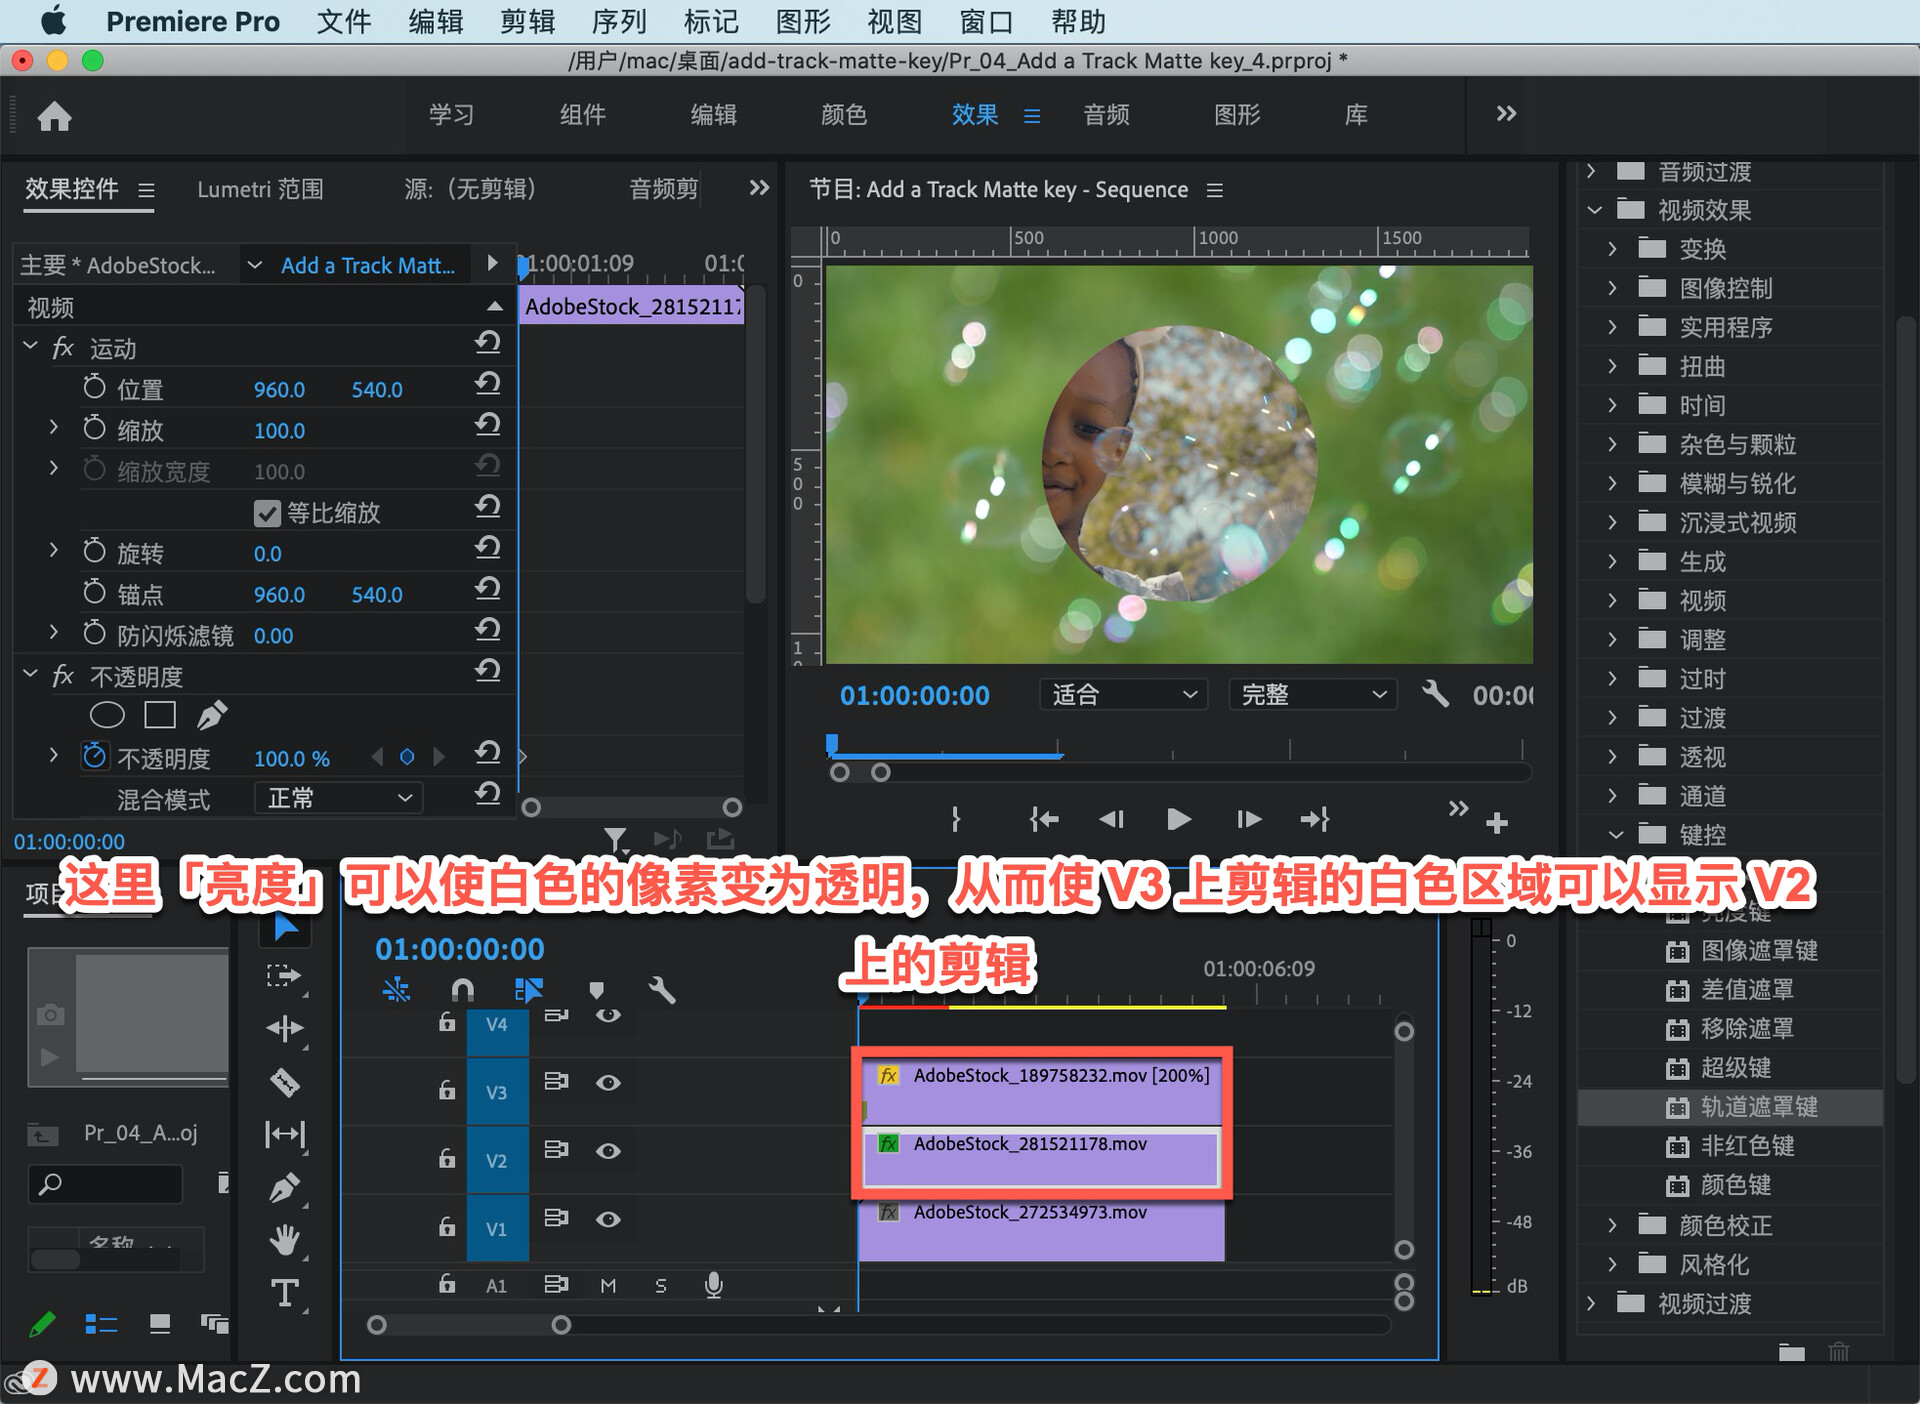
Task: Expand the 变换 effects folder
Action: pyautogui.click(x=1612, y=249)
